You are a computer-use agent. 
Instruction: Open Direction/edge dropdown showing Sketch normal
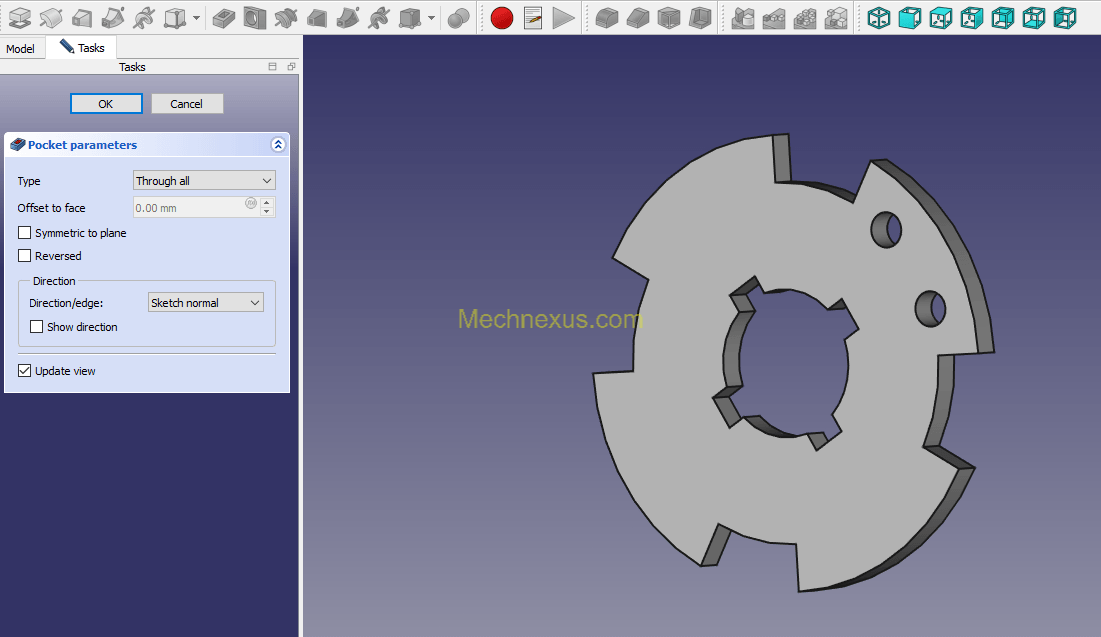pos(205,303)
